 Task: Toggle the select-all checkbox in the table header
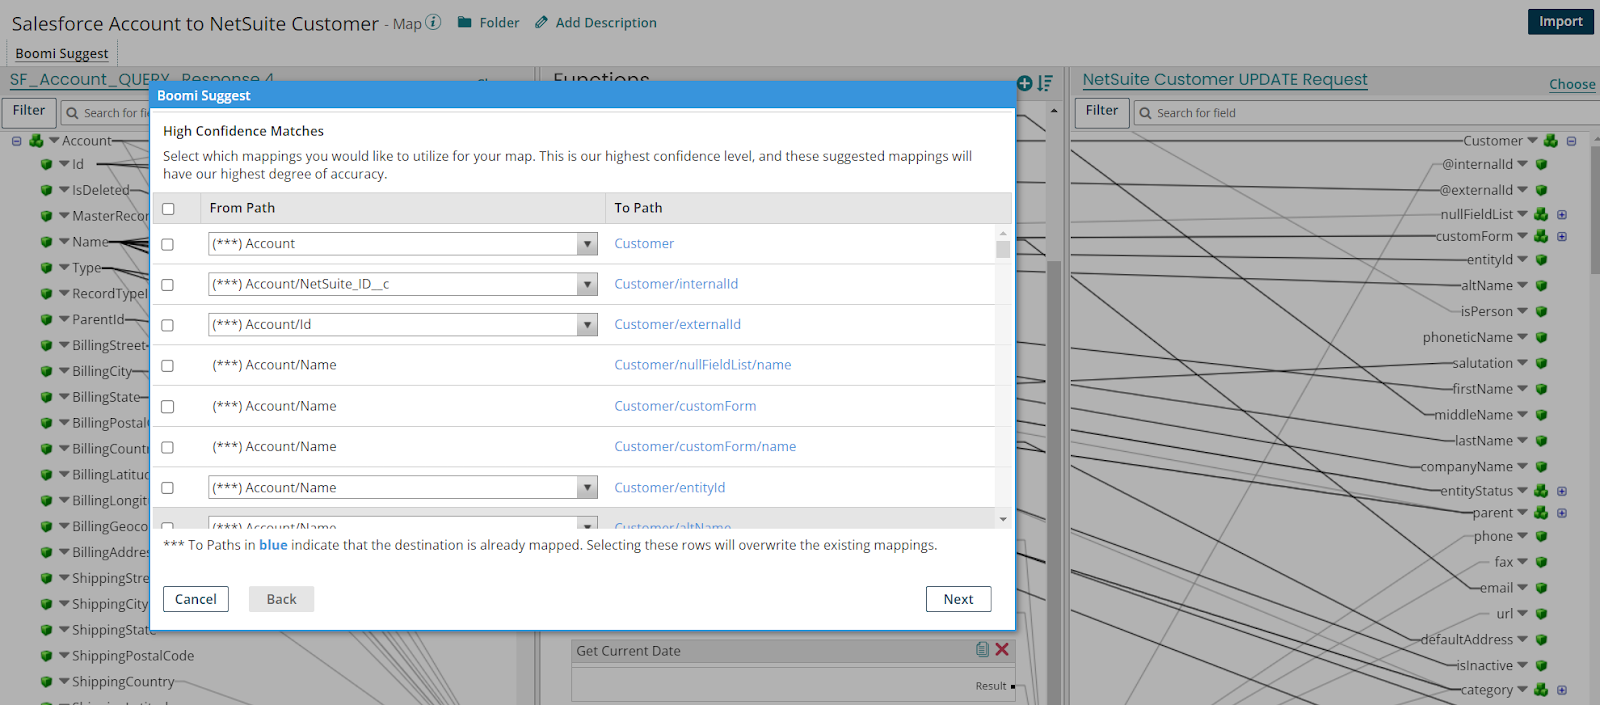[x=168, y=209]
